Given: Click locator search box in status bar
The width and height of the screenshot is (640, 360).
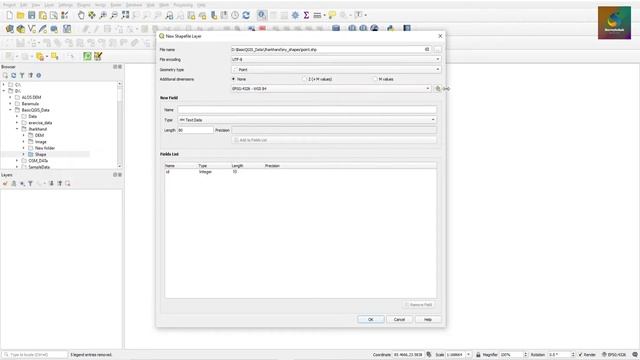Looking at the screenshot, I should tap(34, 355).
